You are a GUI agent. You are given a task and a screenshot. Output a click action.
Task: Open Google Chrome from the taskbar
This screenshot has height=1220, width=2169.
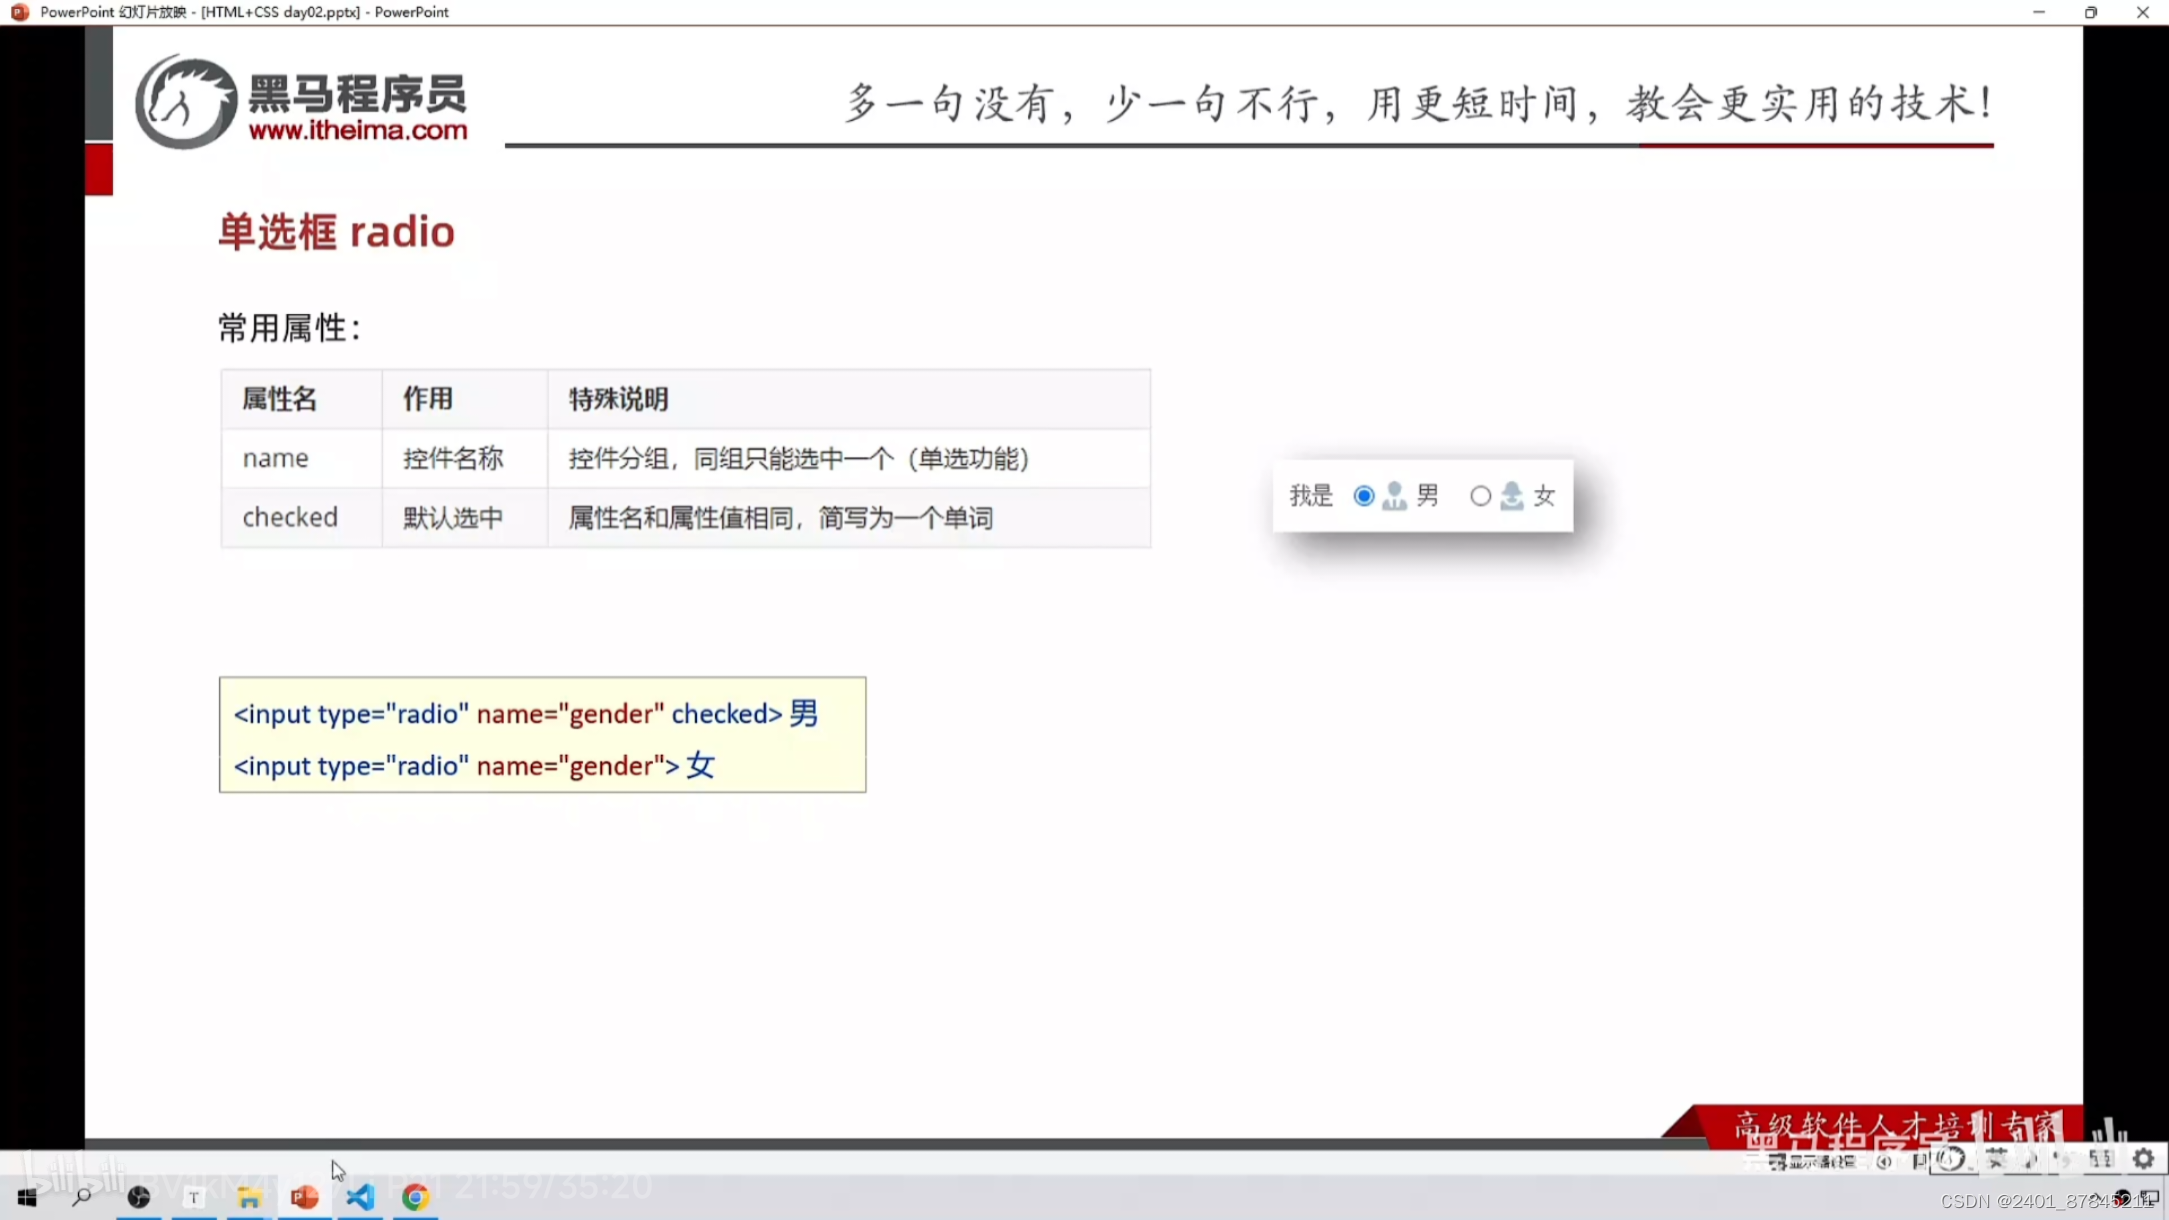[417, 1197]
